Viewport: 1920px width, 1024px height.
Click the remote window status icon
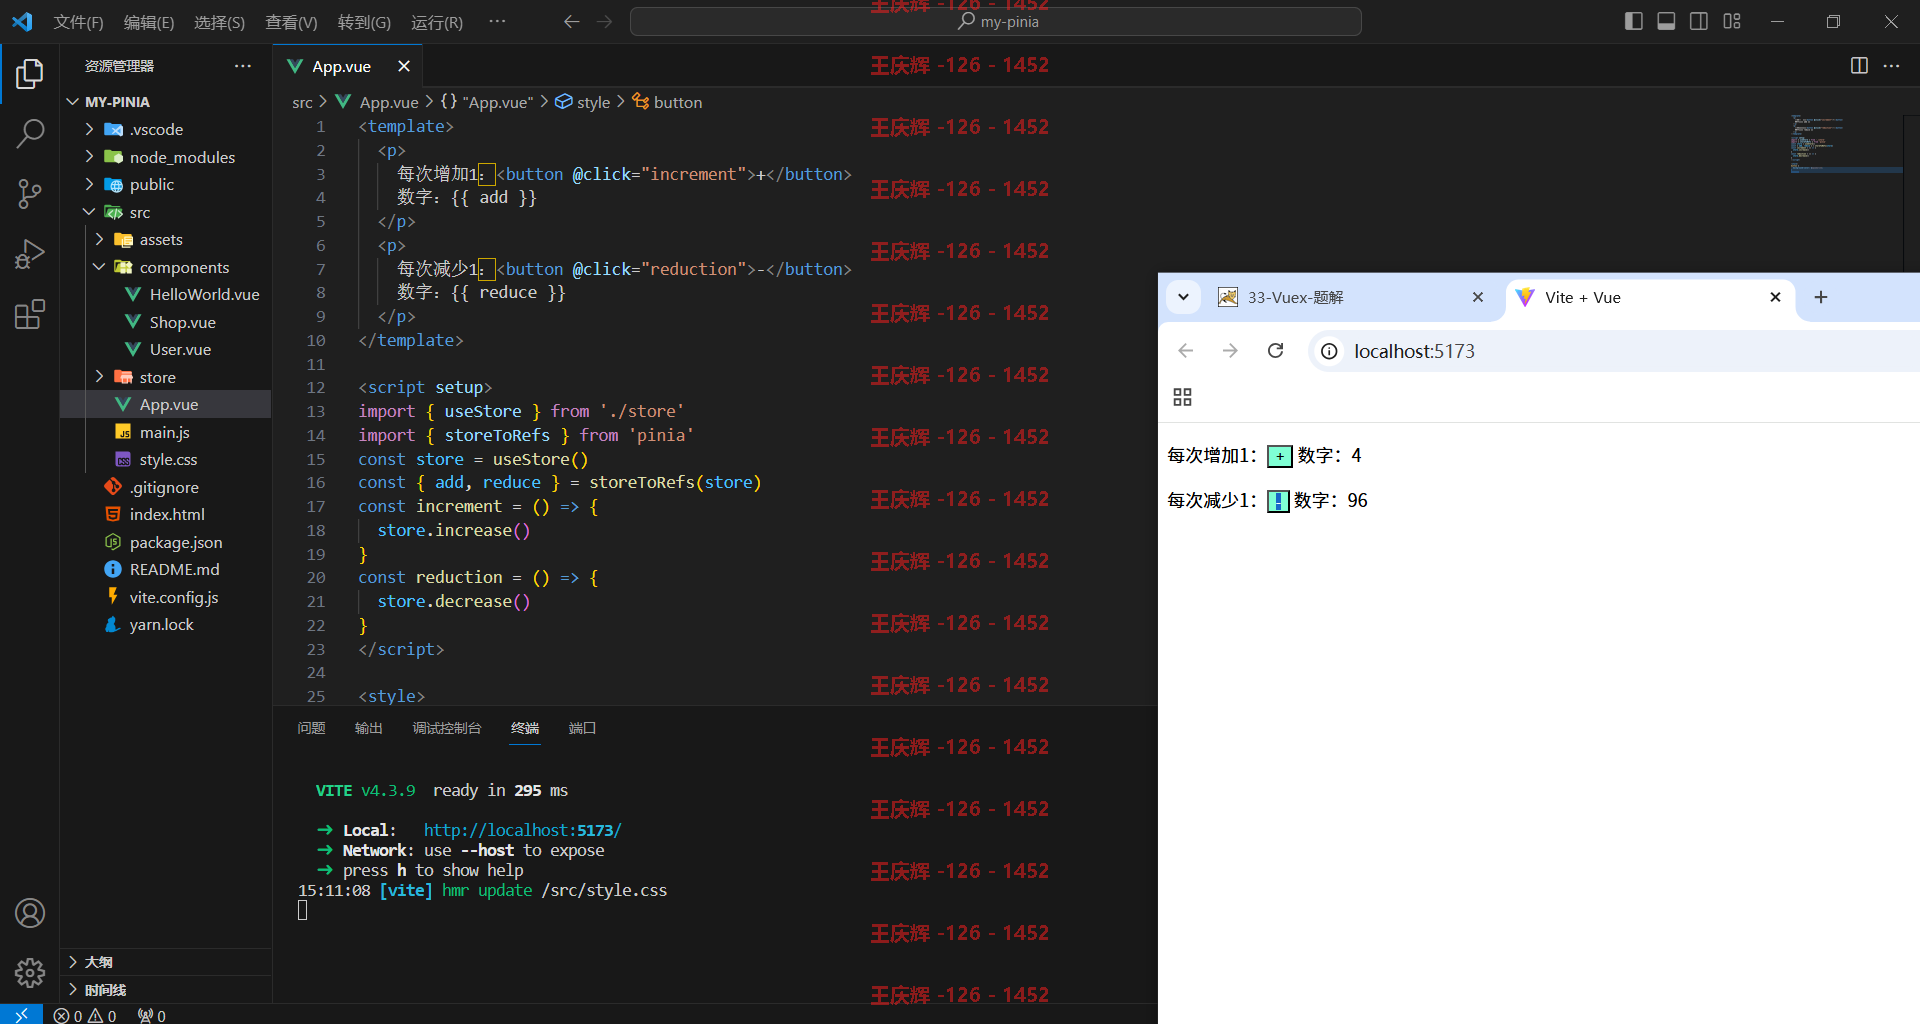(21, 1014)
